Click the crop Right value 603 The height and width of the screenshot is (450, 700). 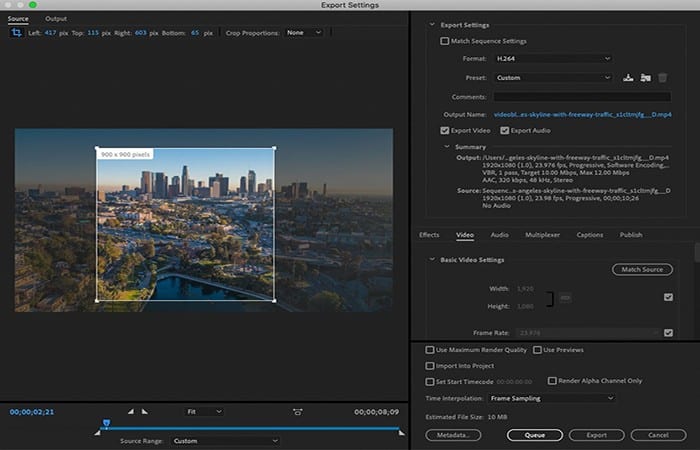141,33
